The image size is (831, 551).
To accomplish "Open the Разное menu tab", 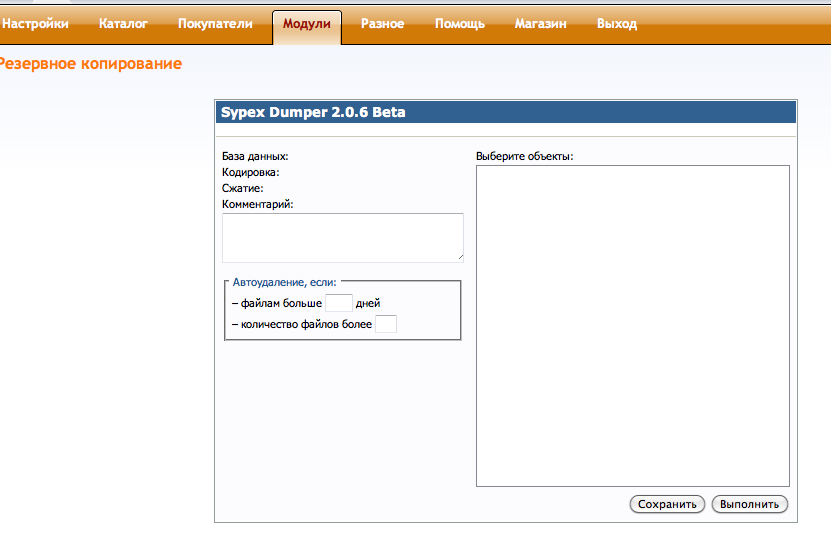I will [x=382, y=24].
